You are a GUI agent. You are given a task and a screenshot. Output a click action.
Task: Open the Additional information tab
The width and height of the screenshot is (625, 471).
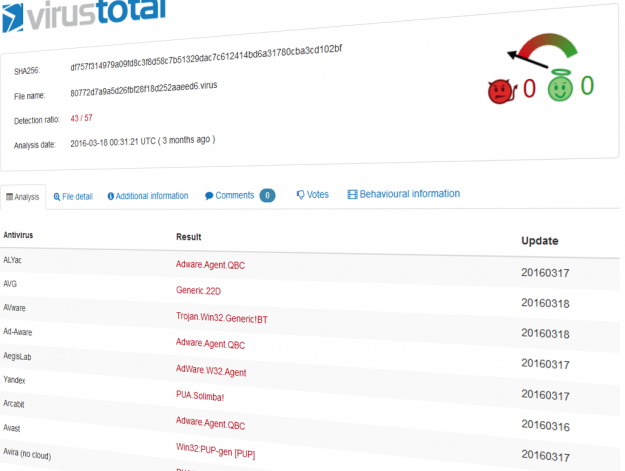point(147,196)
